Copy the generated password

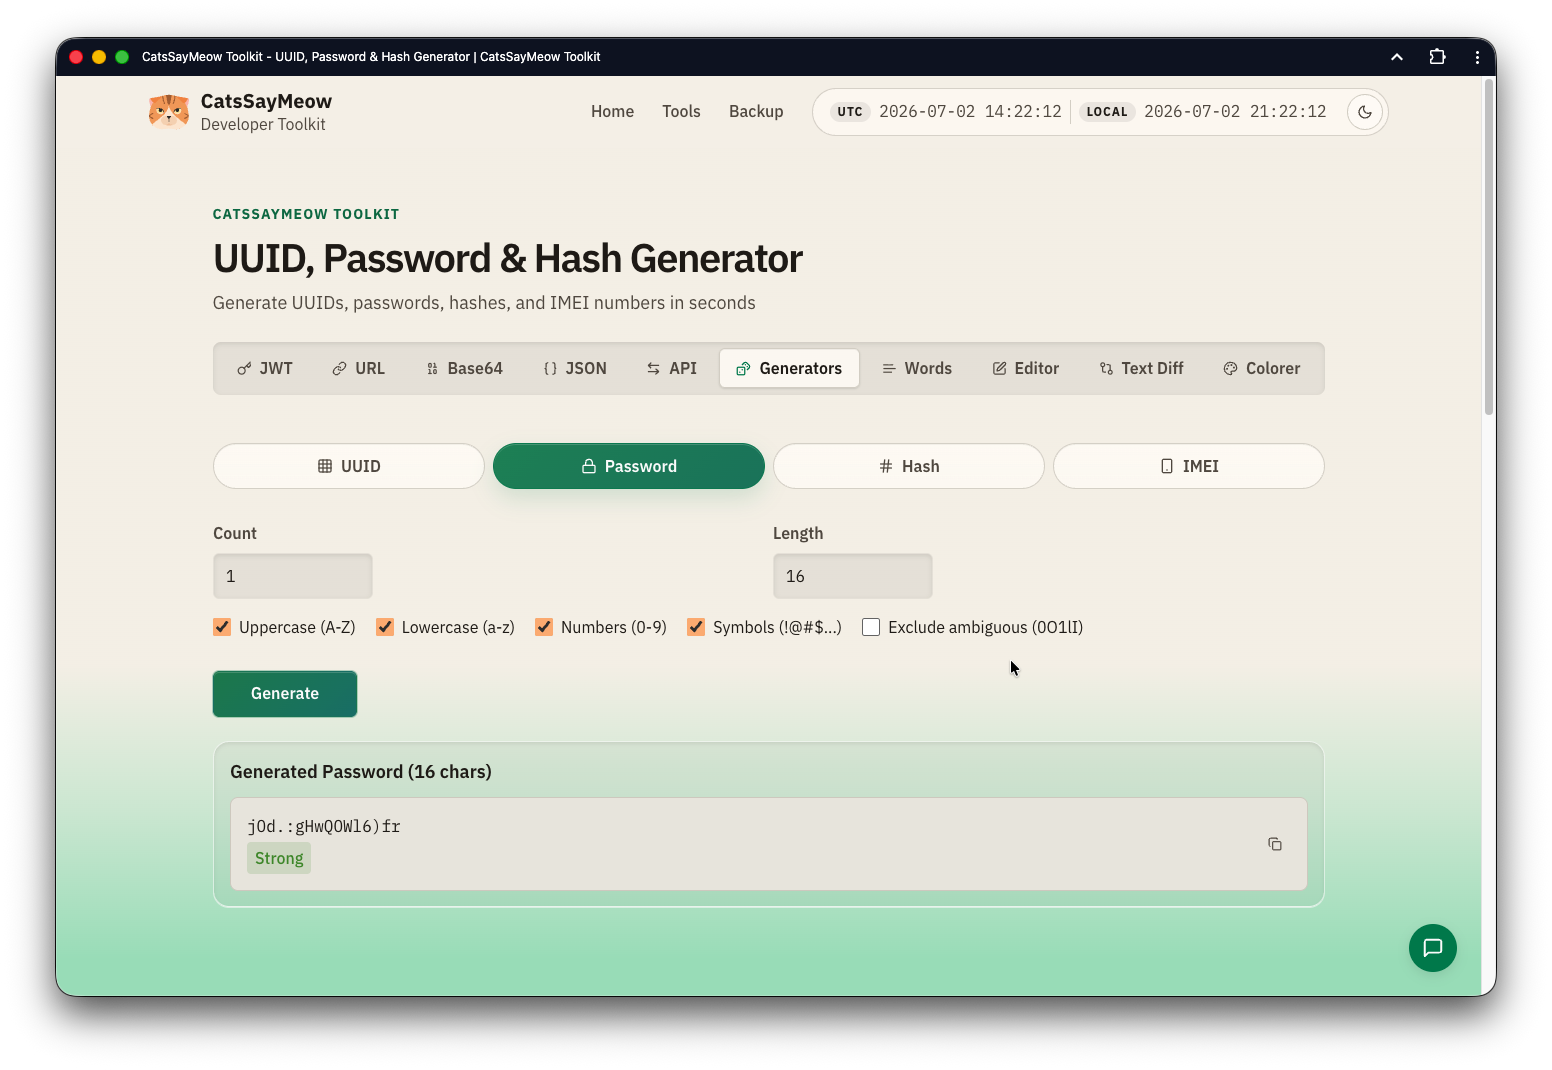[1275, 844]
